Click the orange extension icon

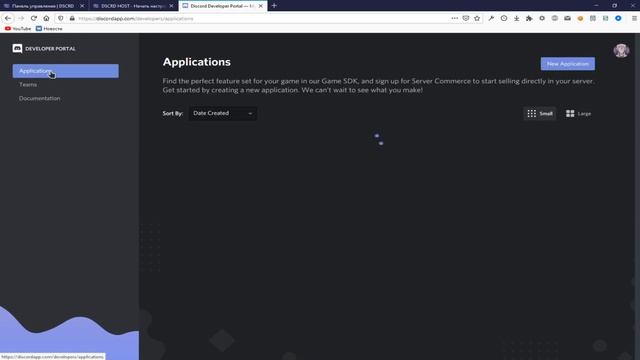(x=580, y=18)
